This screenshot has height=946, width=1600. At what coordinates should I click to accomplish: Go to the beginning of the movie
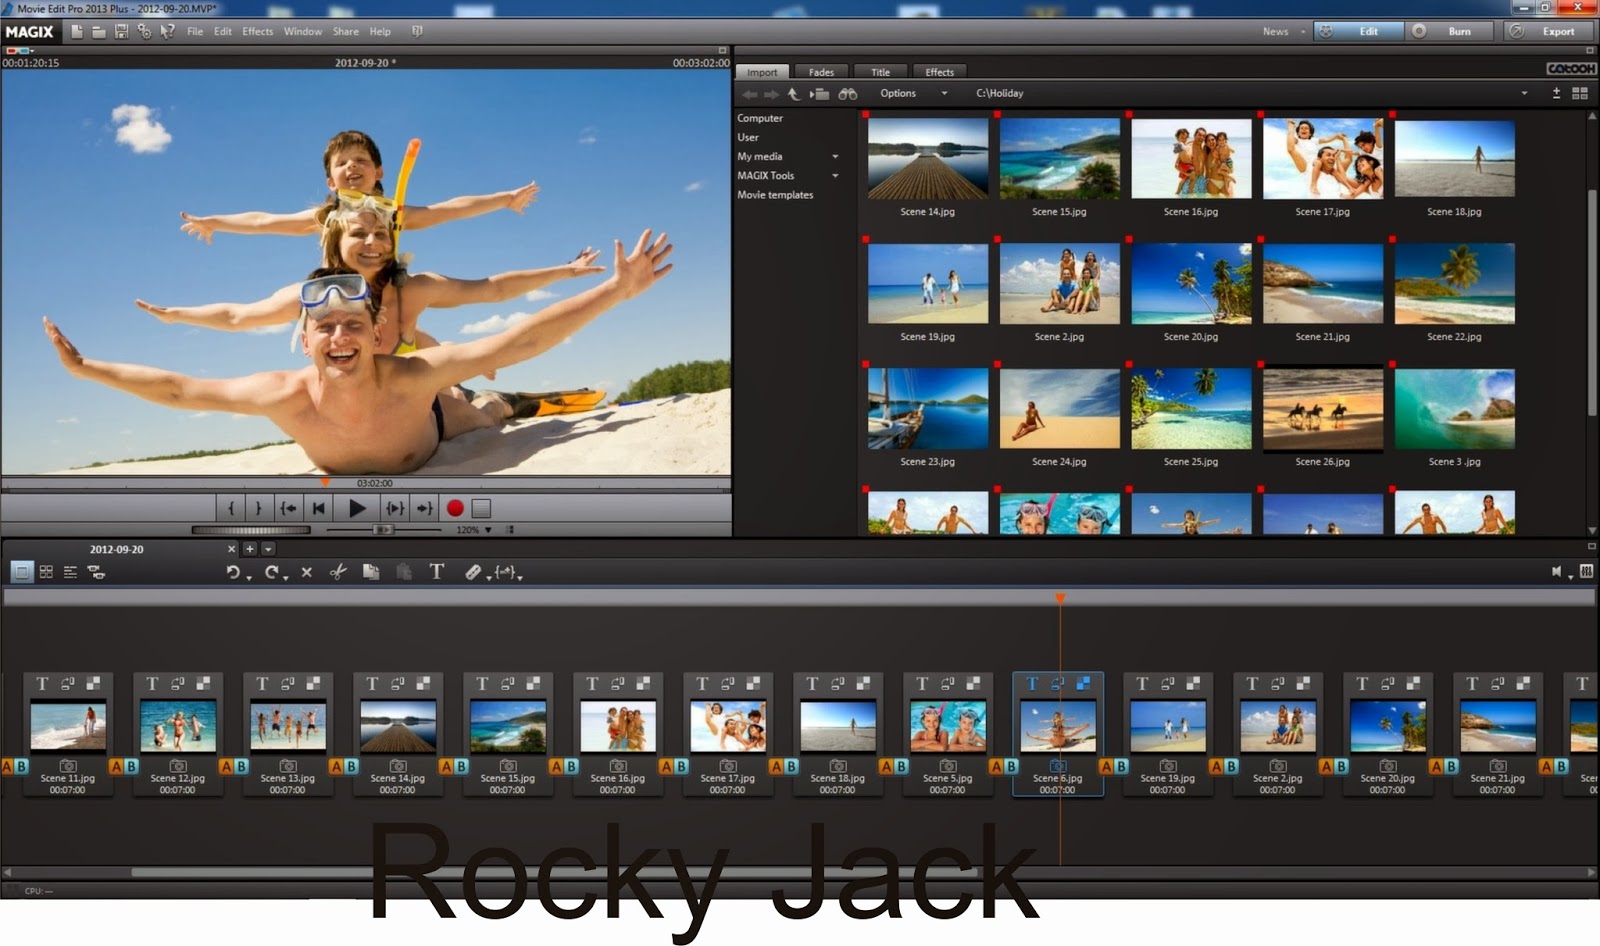click(x=319, y=508)
